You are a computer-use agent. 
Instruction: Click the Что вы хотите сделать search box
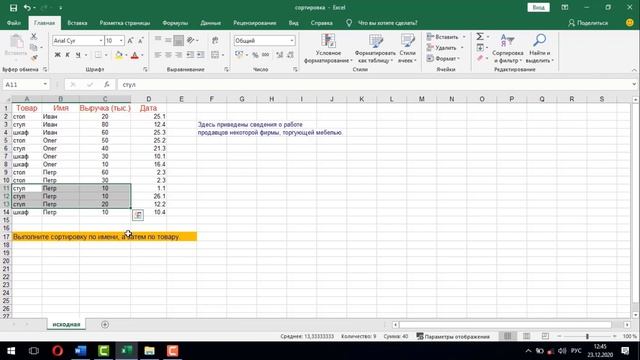pyautogui.click(x=387, y=23)
